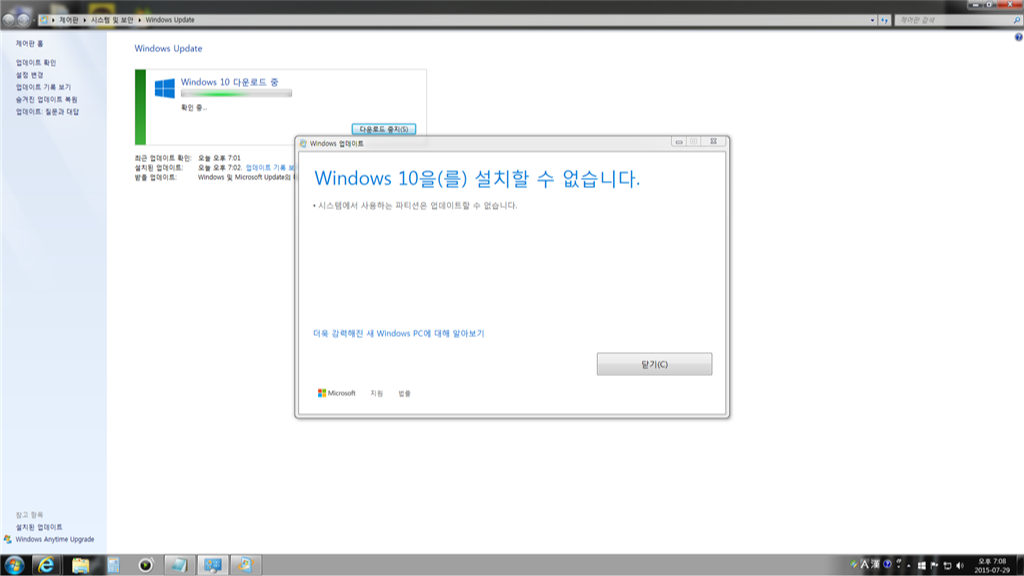Click the 시스템에서 사용하는 파티션 error message
The image size is (1024, 576).
pos(415,206)
